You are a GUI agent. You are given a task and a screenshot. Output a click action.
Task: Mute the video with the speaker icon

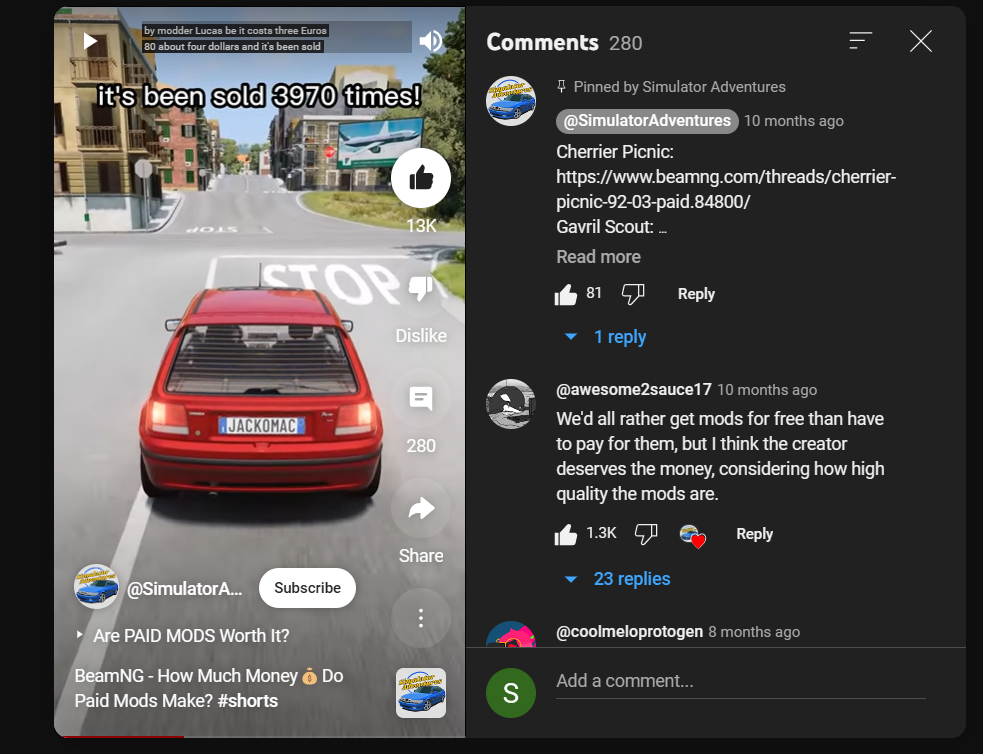point(430,41)
